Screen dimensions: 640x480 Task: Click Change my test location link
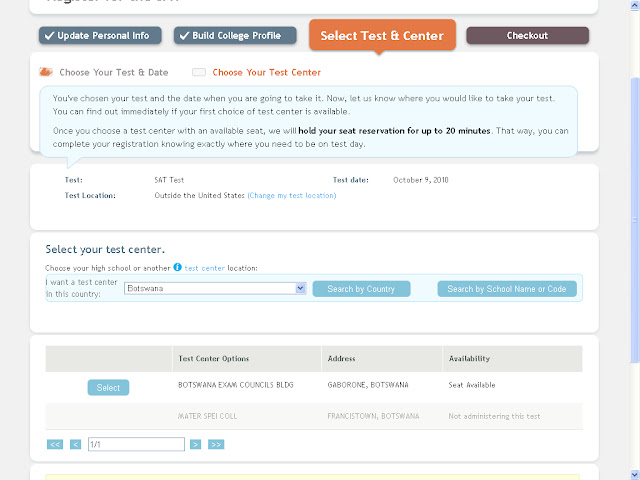pos(292,196)
